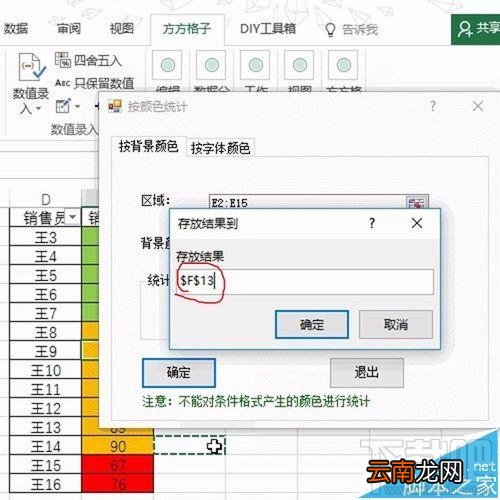
Task: Click the red cell with value 76
Action: (118, 484)
